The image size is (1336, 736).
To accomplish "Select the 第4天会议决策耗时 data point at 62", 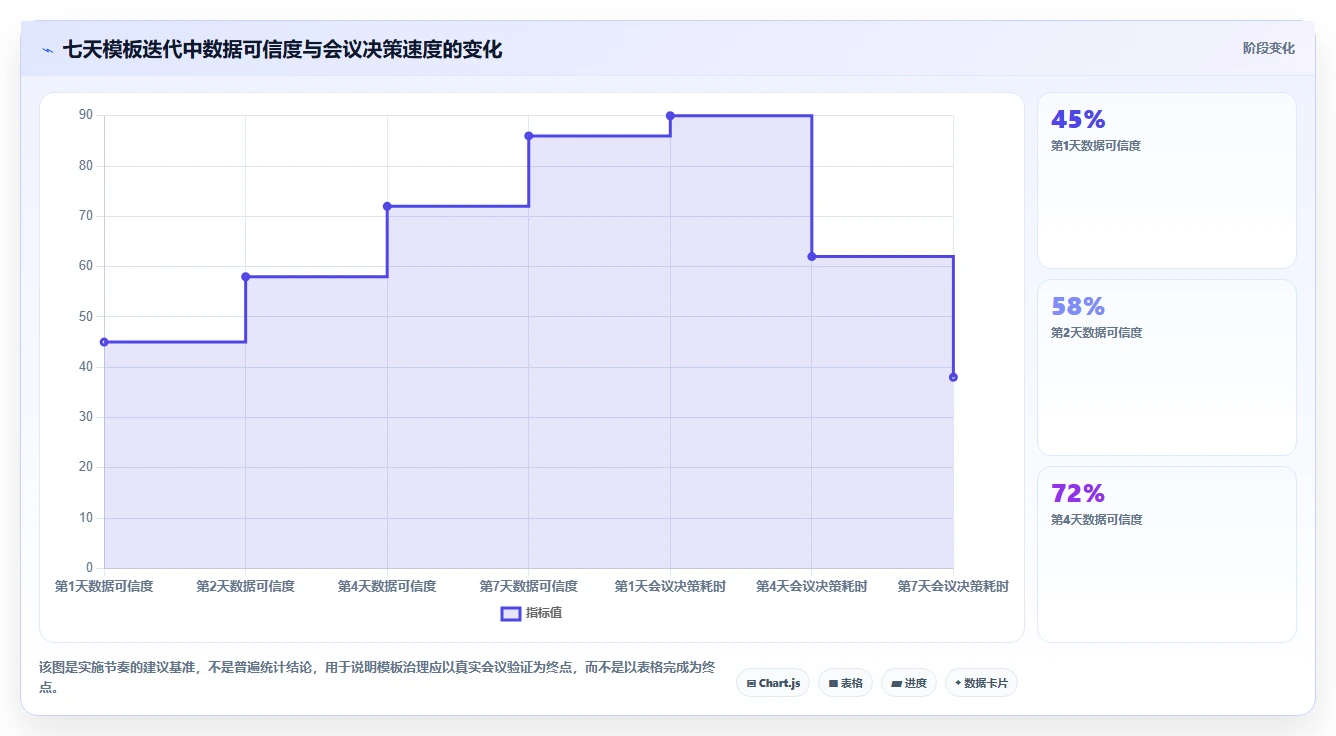I will coord(812,257).
